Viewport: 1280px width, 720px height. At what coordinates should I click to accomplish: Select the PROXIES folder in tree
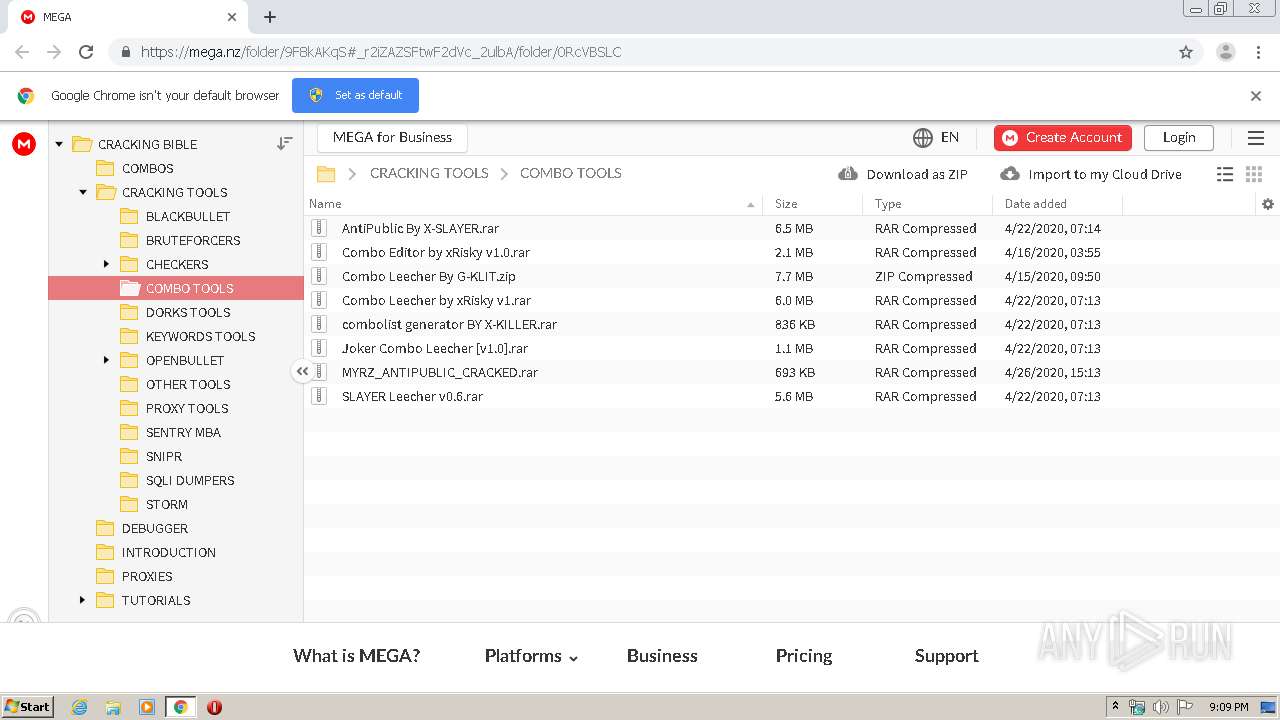[x=147, y=576]
